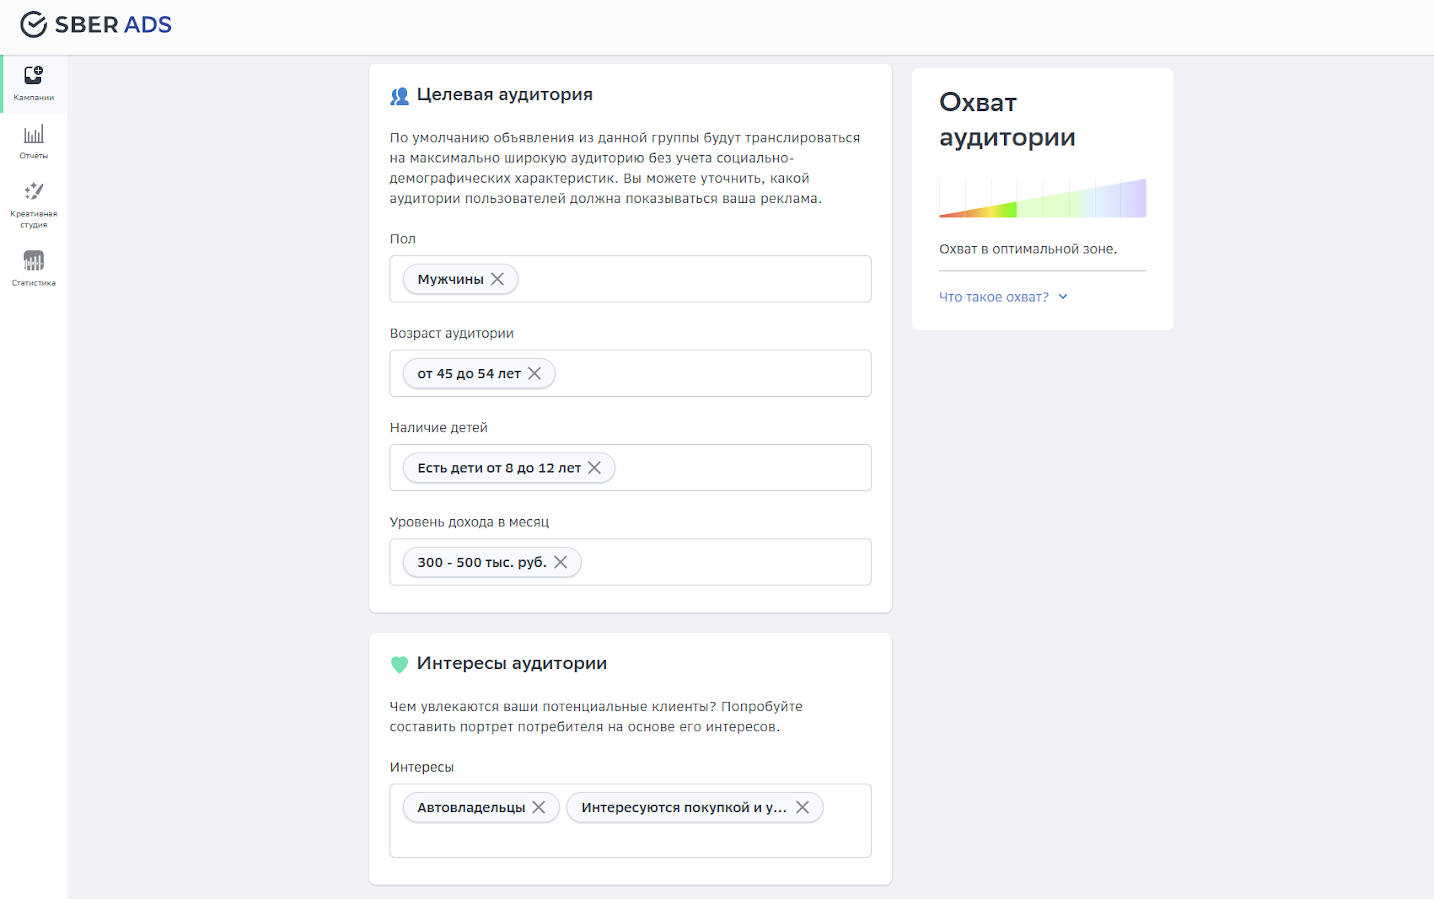
Task: Click the Sber Ads logo
Action: 96,25
